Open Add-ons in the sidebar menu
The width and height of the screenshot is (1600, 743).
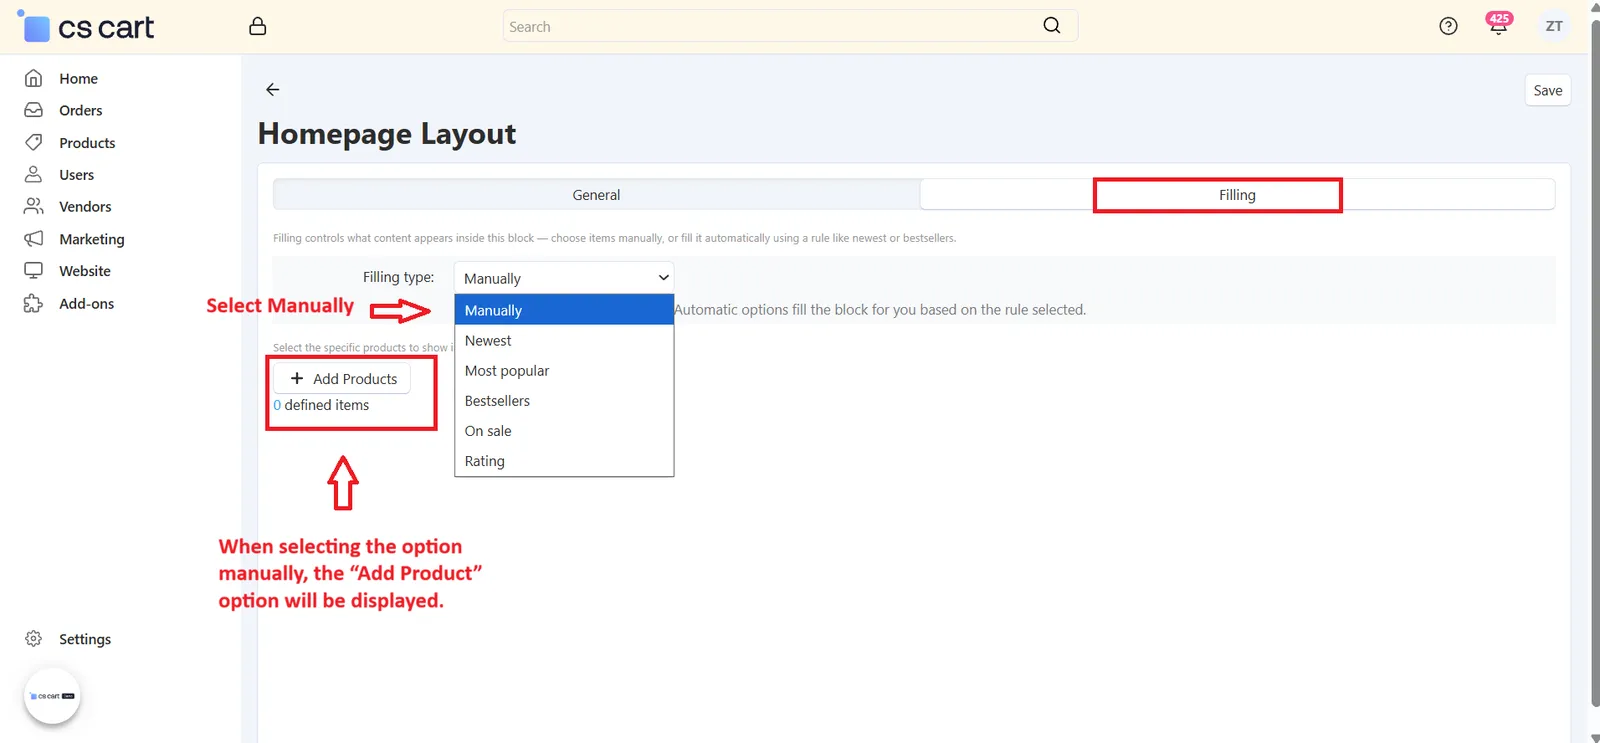tap(87, 304)
